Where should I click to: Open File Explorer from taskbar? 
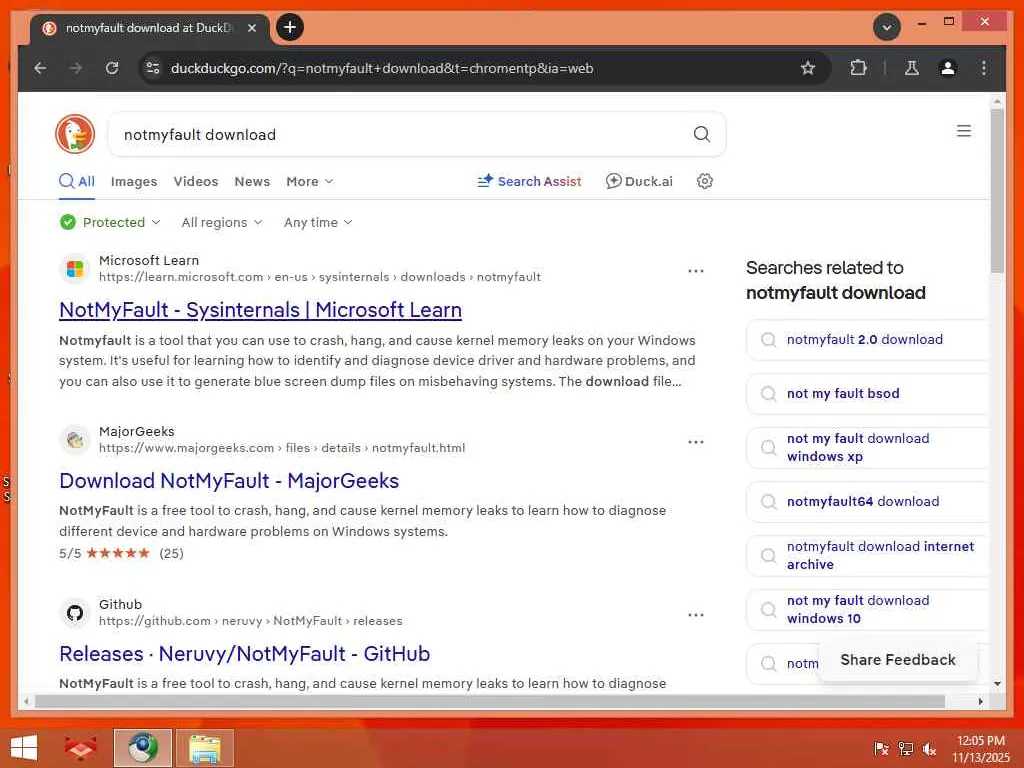[204, 748]
